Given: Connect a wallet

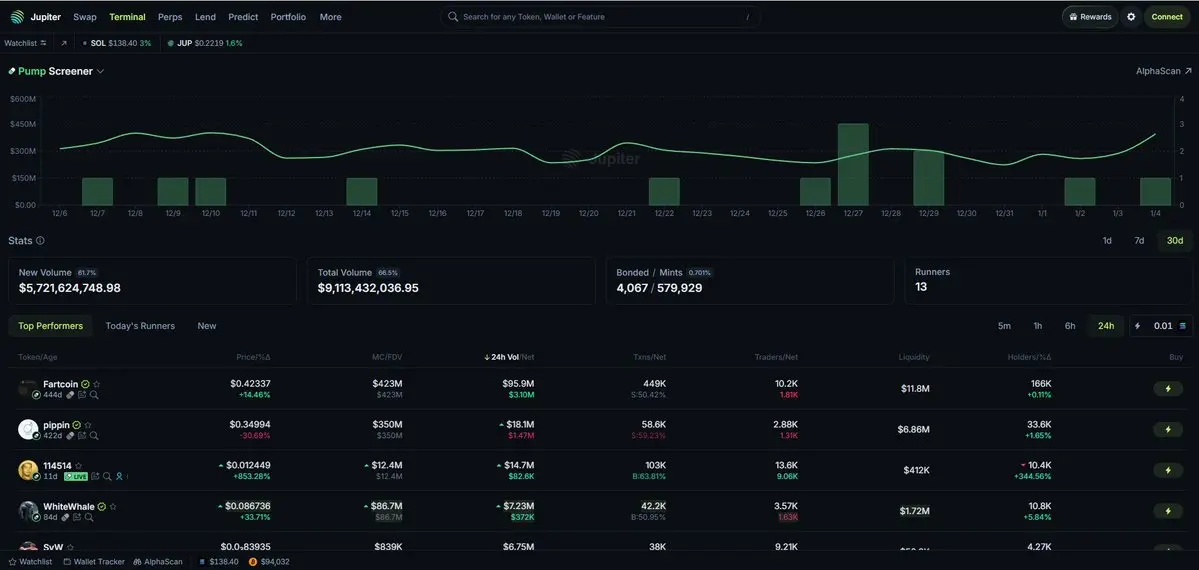Looking at the screenshot, I should pyautogui.click(x=1167, y=17).
